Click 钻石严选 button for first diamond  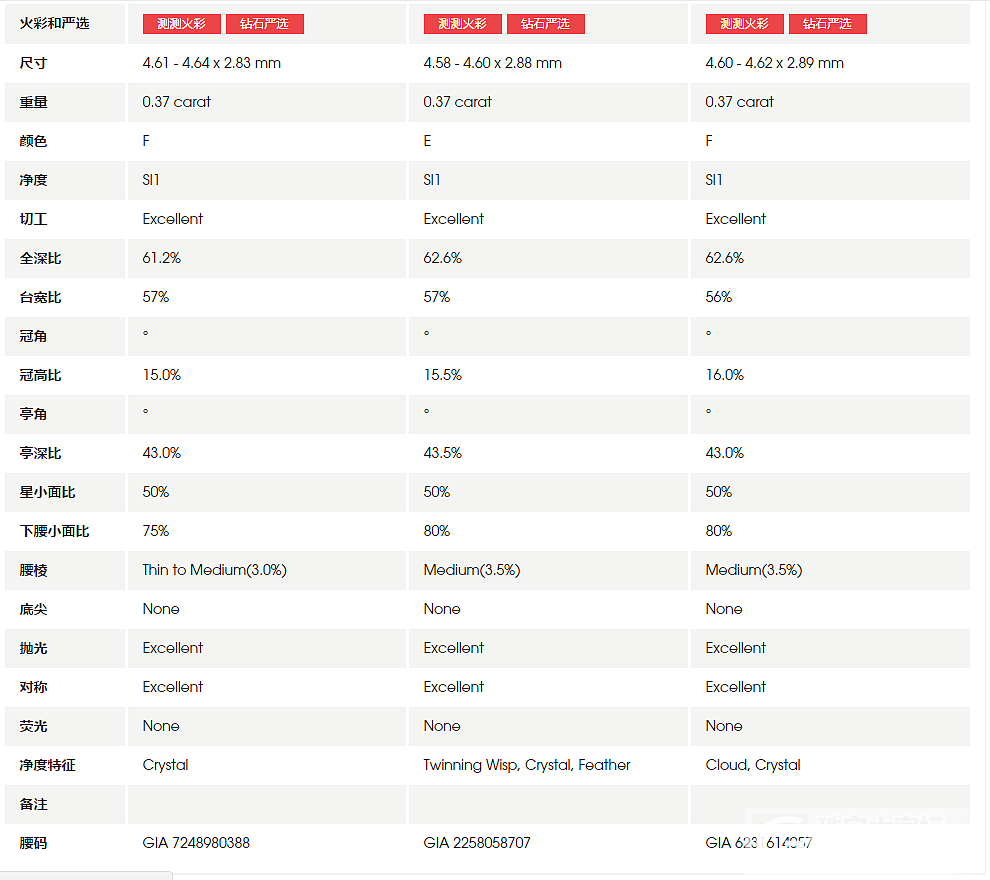click(265, 24)
